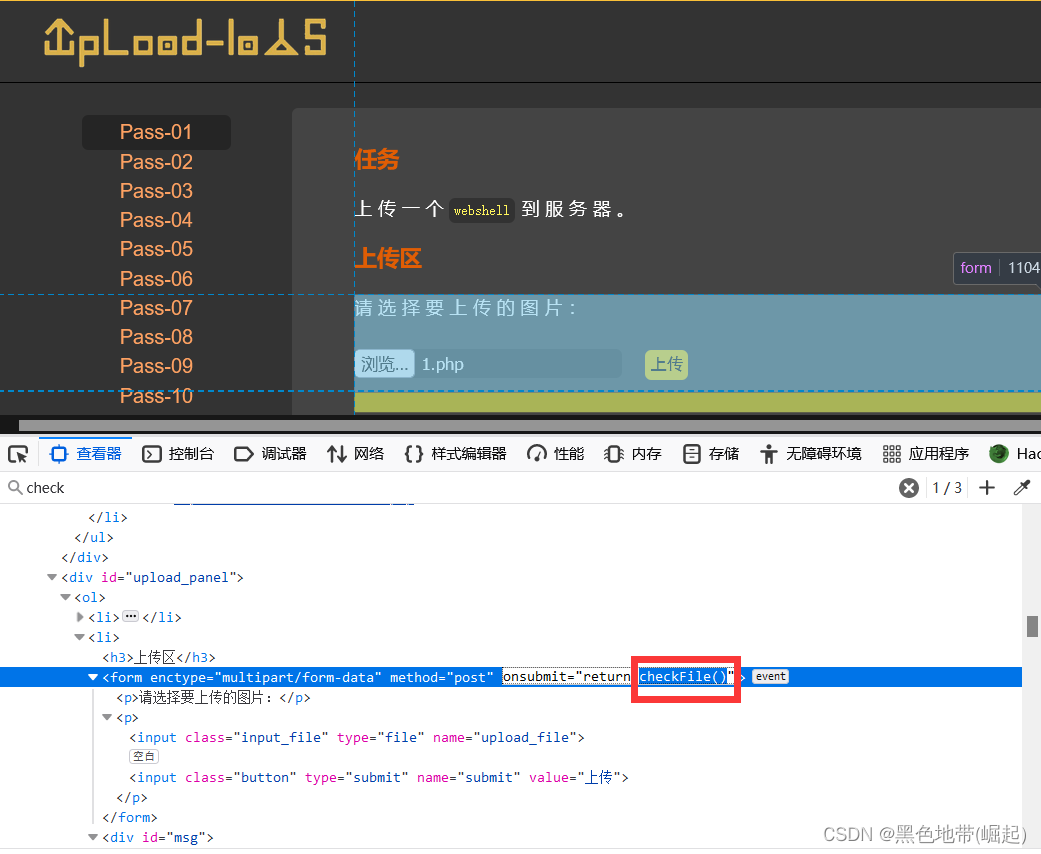Image resolution: width=1041 pixels, height=854 pixels.
Task: Open the 性能 performance tab
Action: [x=555, y=454]
